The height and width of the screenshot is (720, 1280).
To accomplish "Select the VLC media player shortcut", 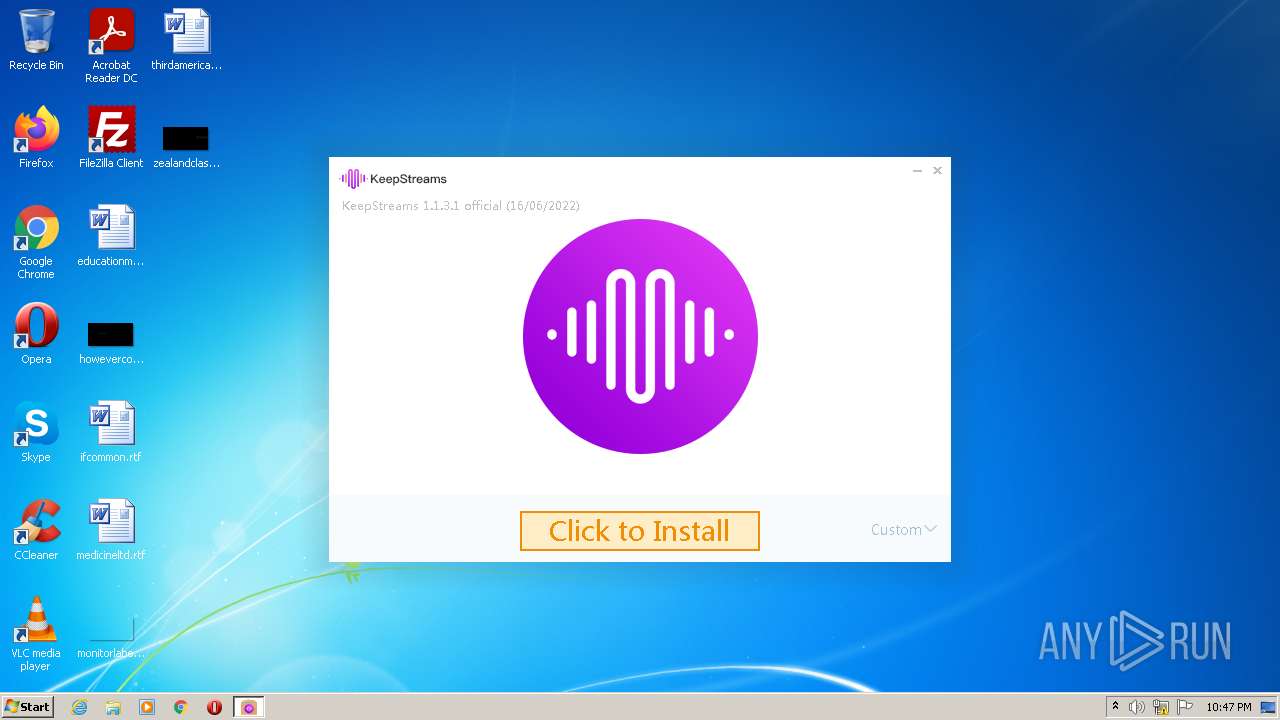I will pos(36,634).
